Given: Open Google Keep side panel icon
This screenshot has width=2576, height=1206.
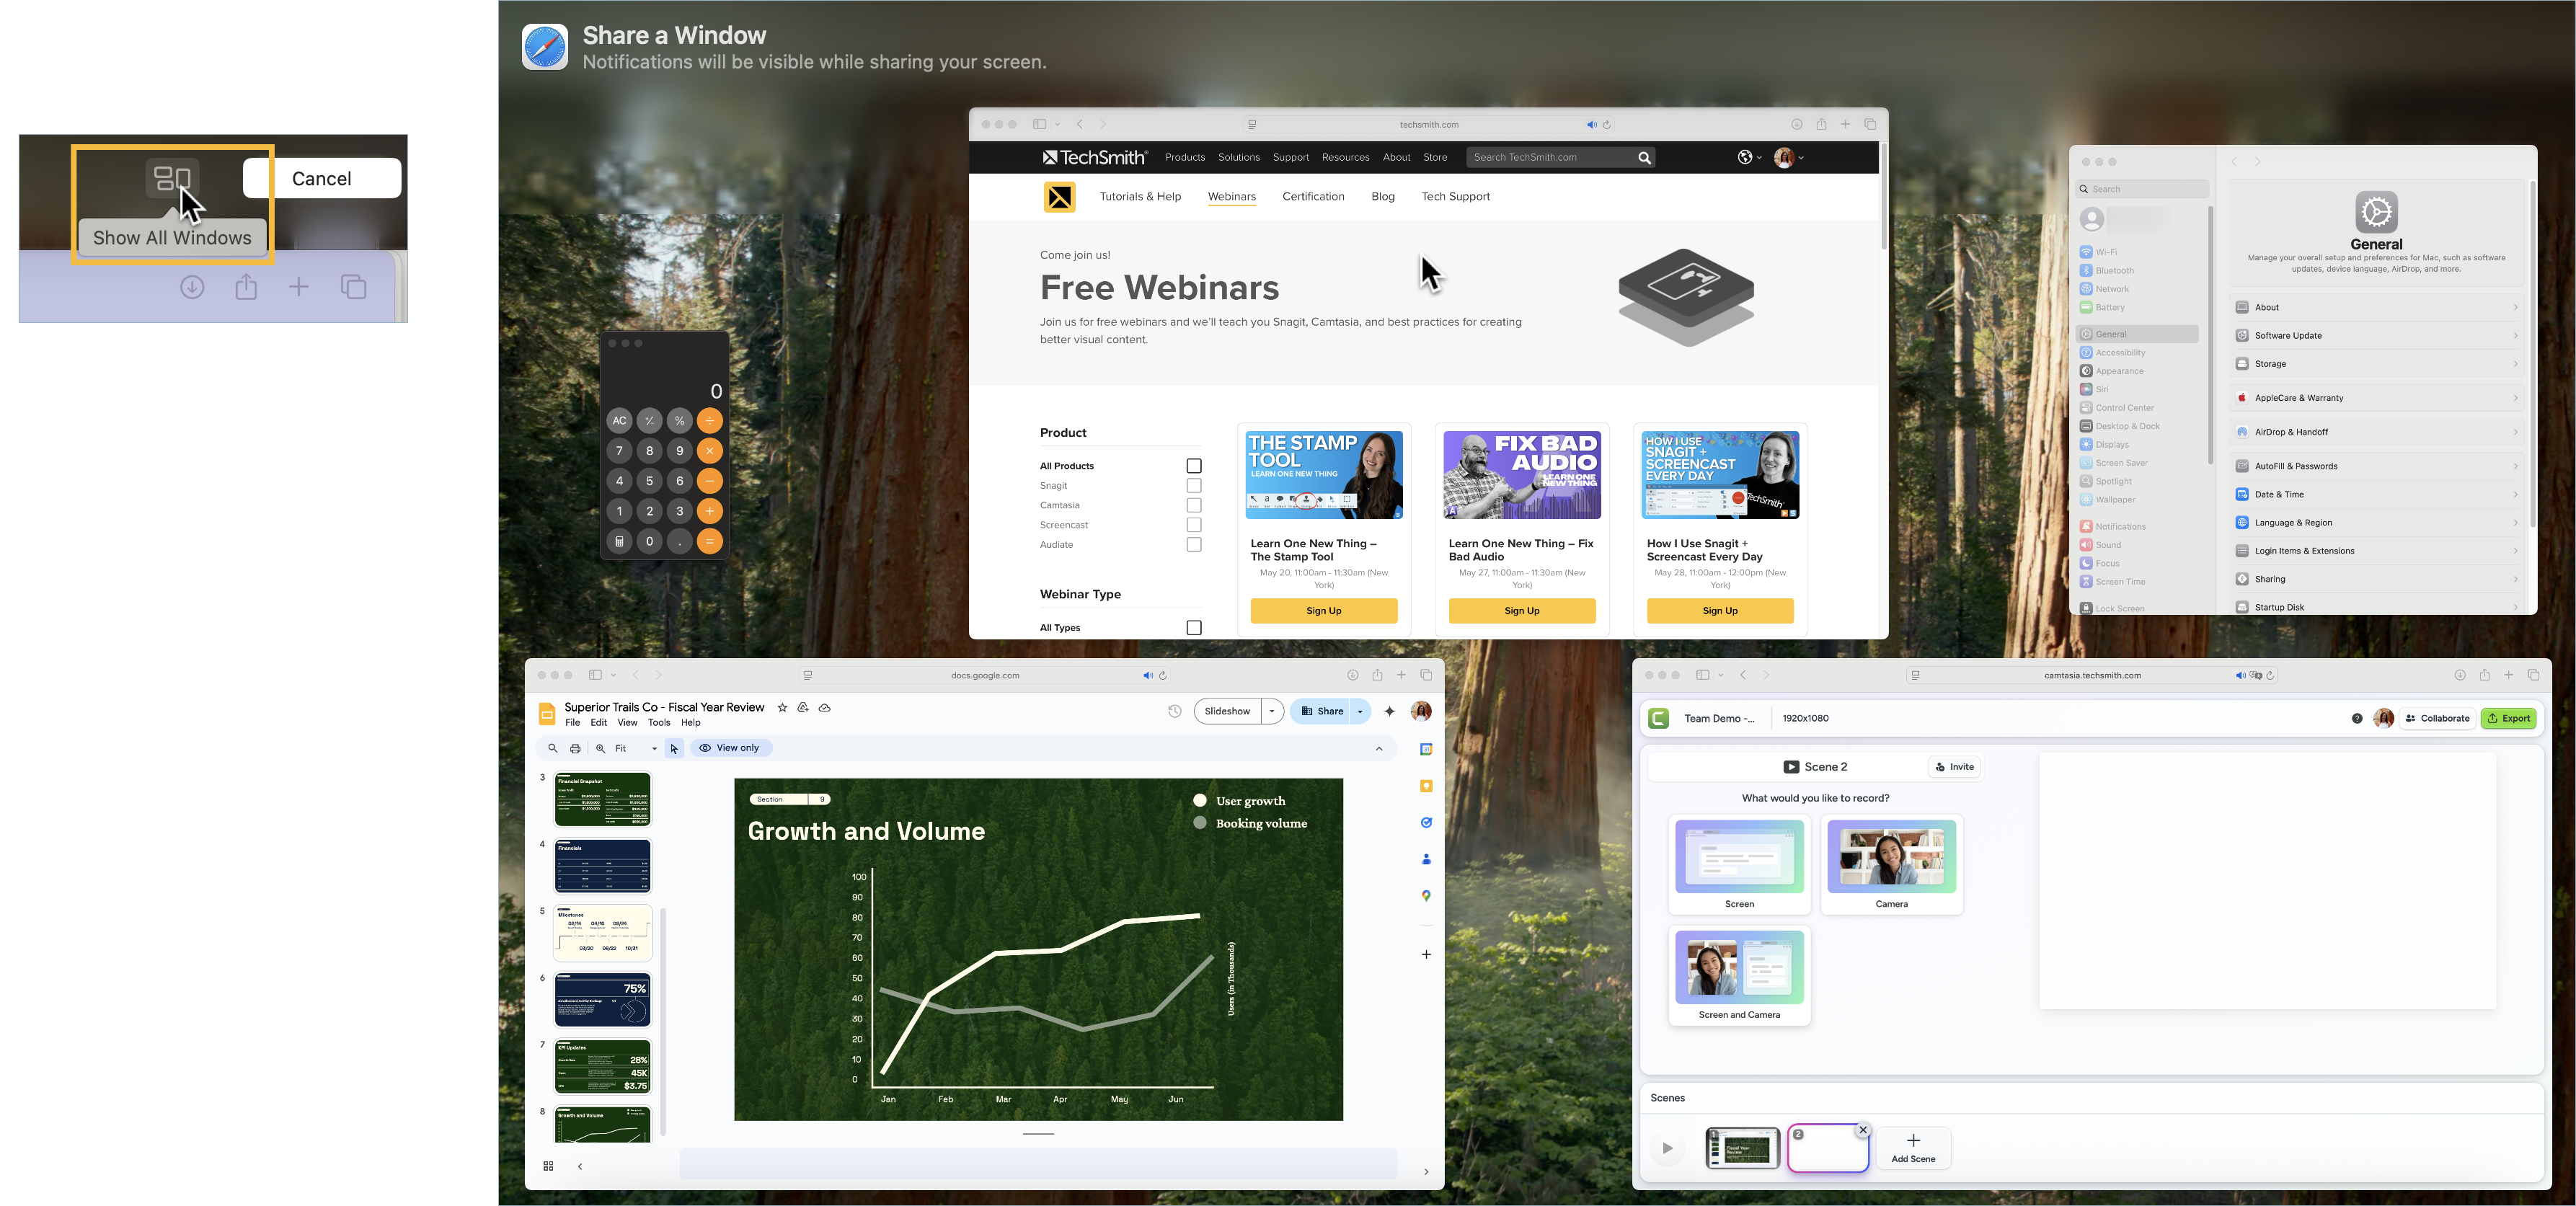Looking at the screenshot, I should pyautogui.click(x=1426, y=786).
